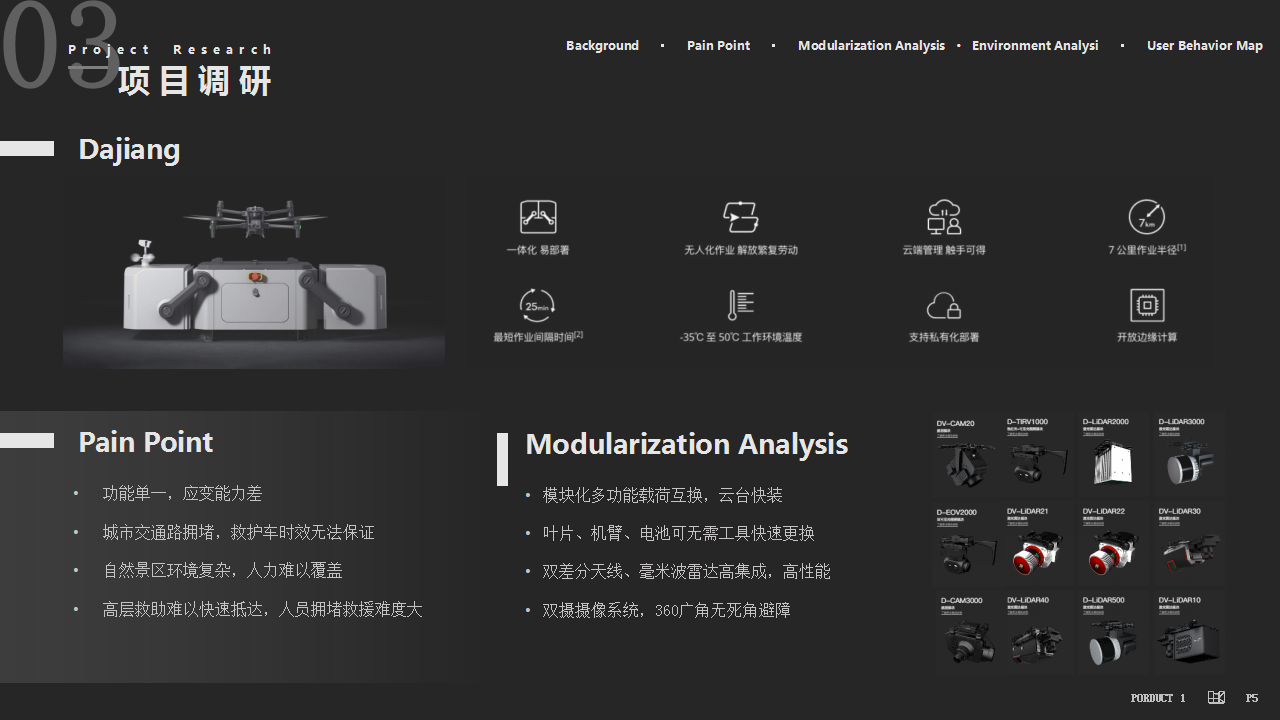Click the Dajiang drone dock photo
This screenshot has width=1280, height=720.
coord(254,270)
